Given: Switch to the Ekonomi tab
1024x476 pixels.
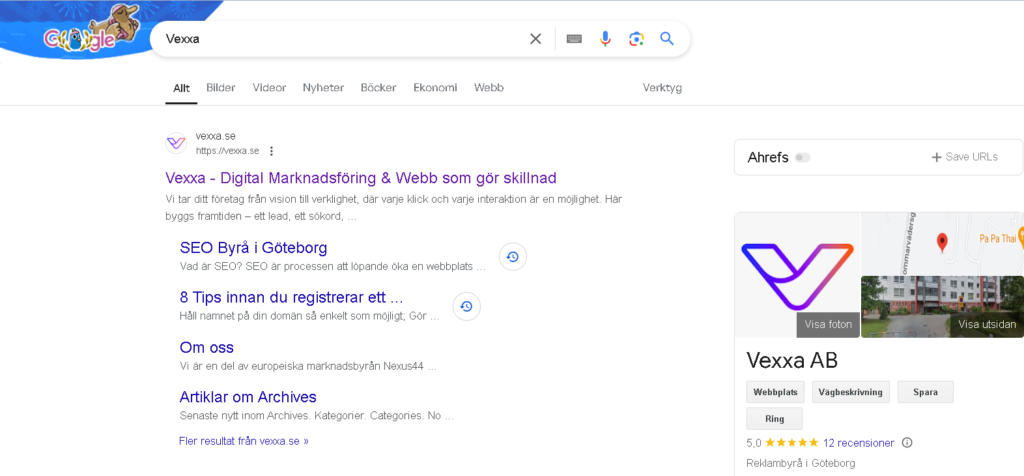Looking at the screenshot, I should click(x=435, y=87).
